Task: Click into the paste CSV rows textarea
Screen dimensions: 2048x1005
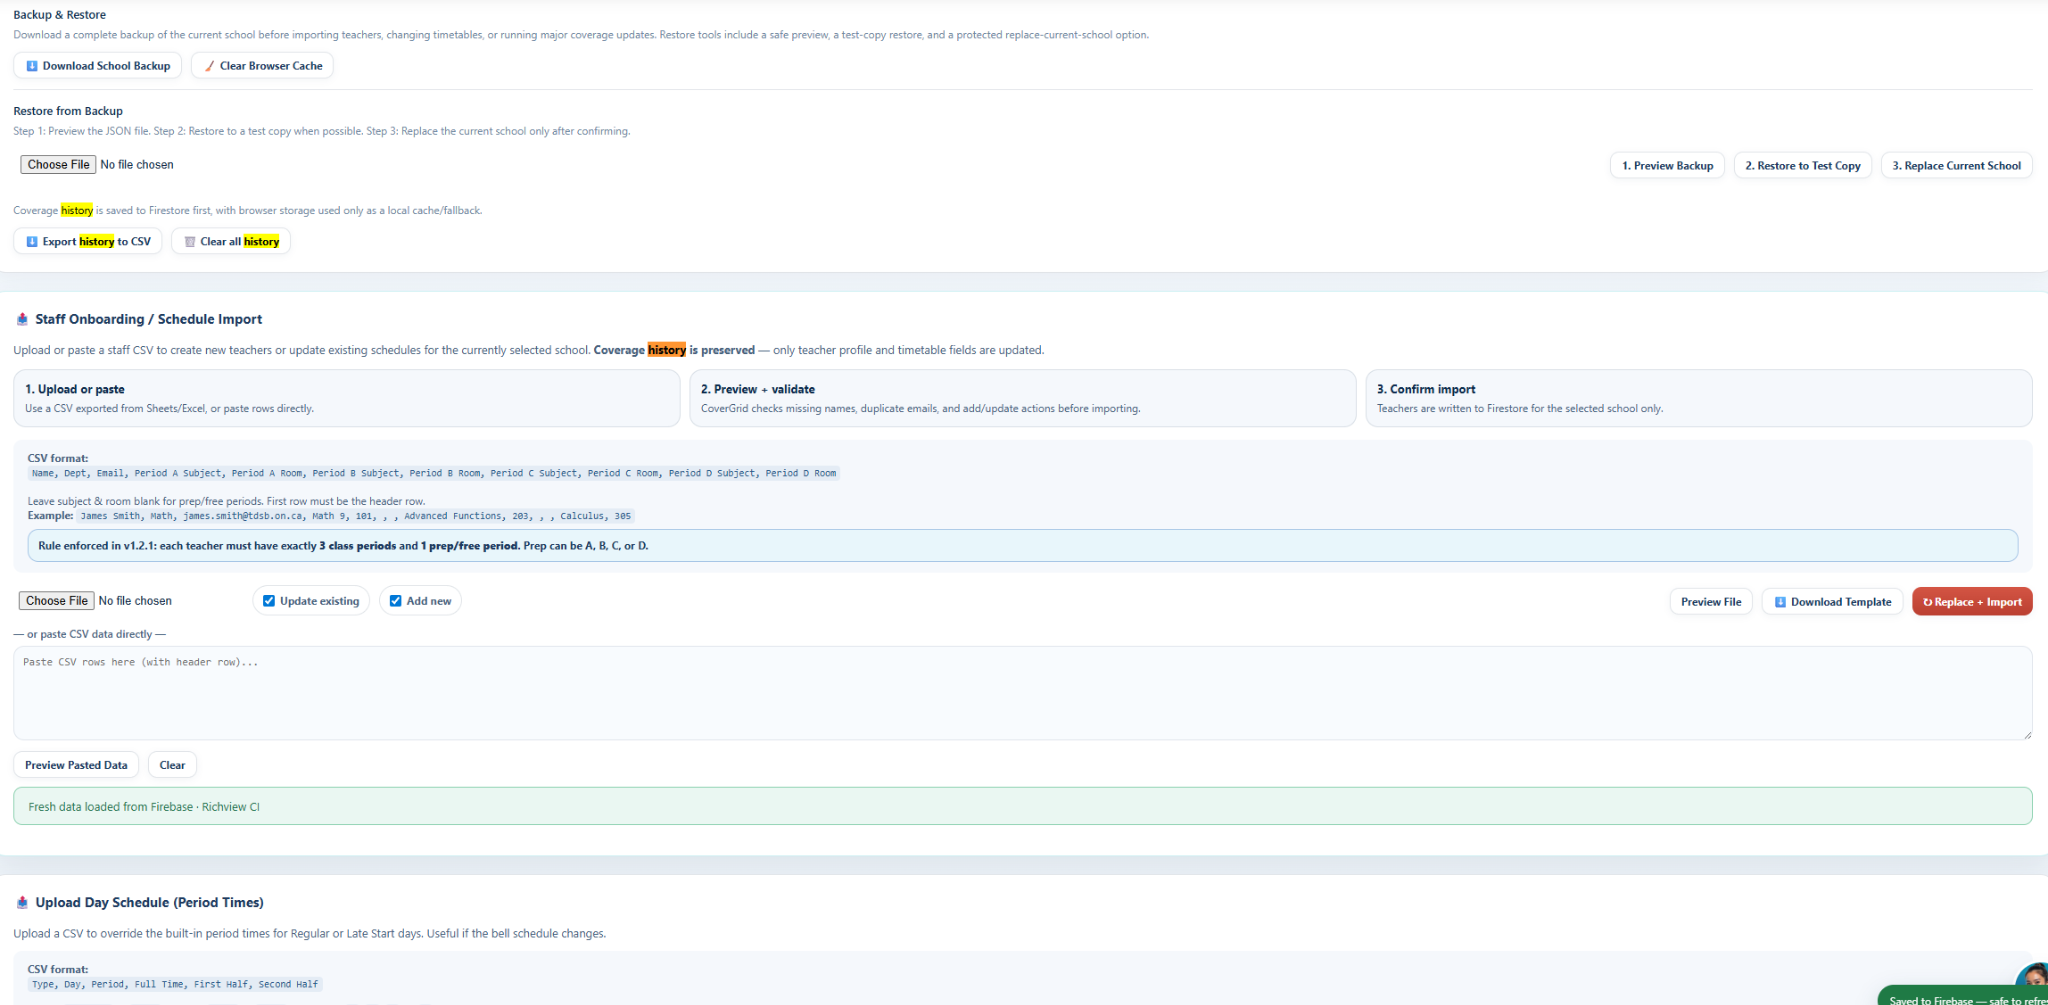Action: click(1023, 693)
